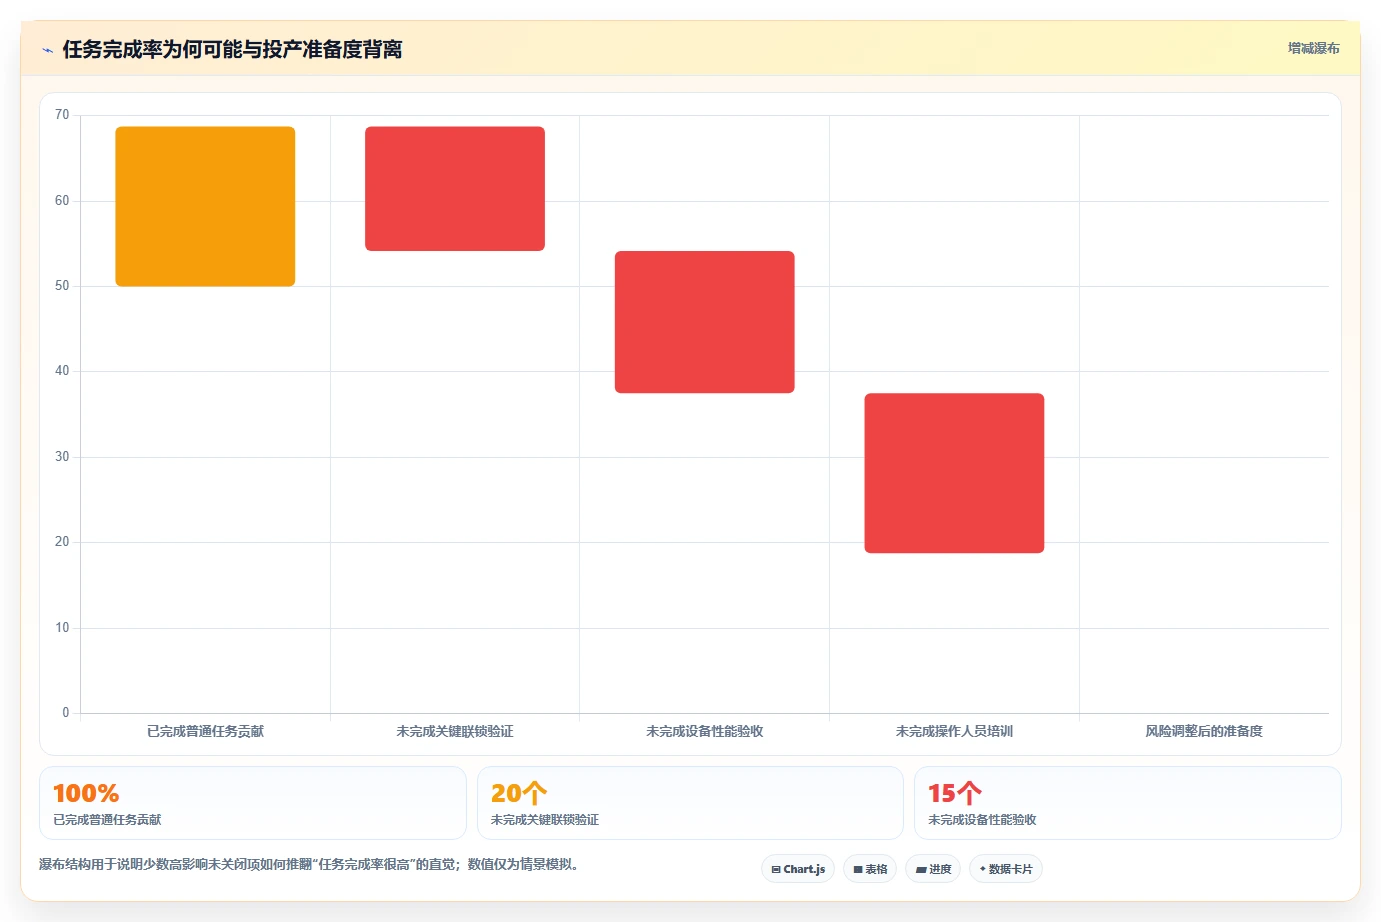
Task: Click the y-axis value 50
Action: tap(62, 286)
